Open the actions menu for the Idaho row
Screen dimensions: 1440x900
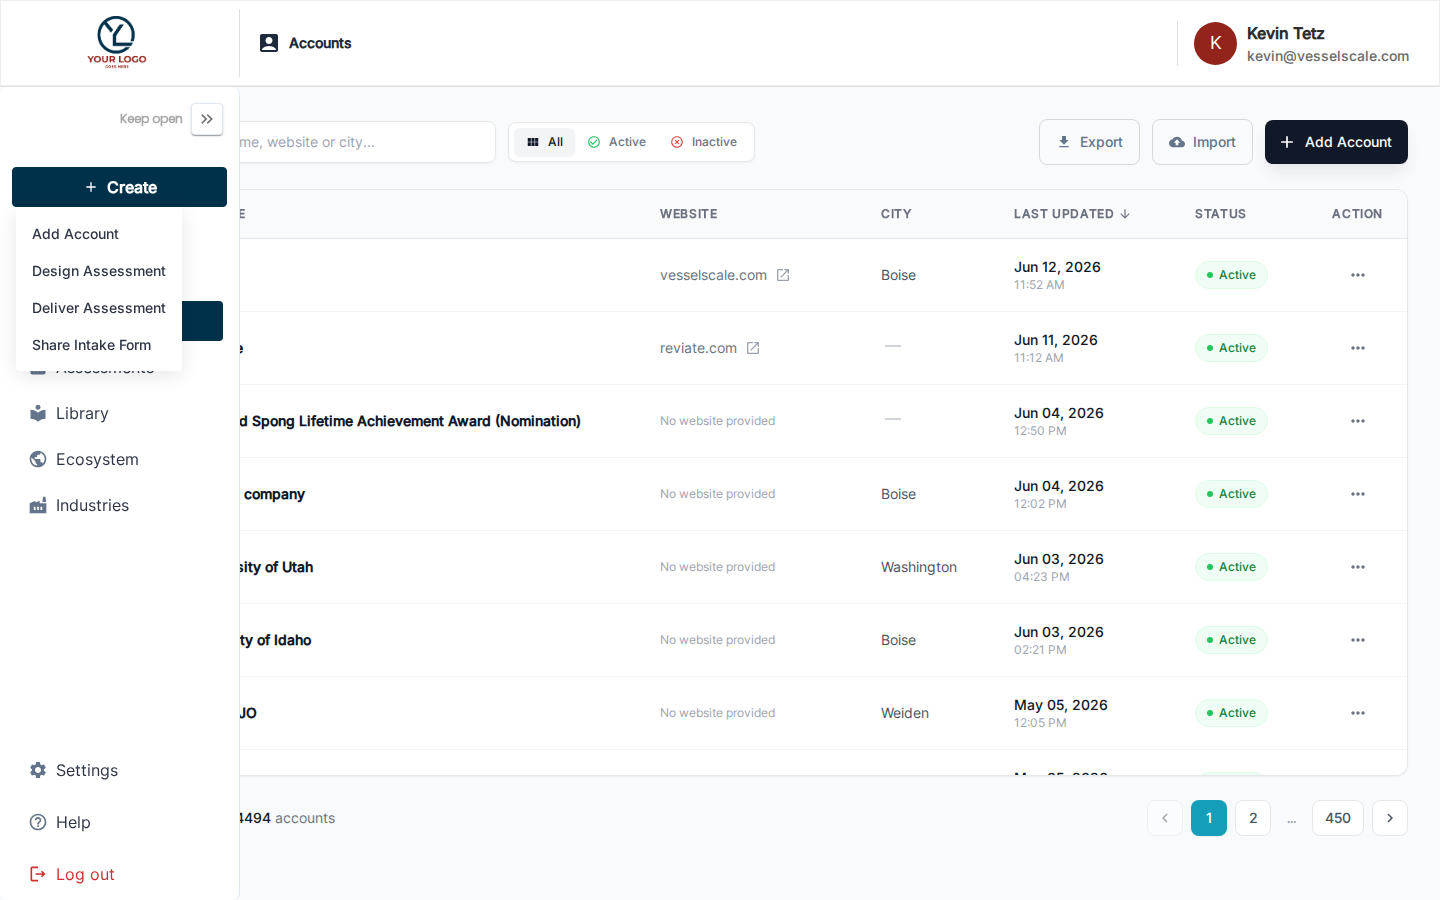click(1358, 640)
